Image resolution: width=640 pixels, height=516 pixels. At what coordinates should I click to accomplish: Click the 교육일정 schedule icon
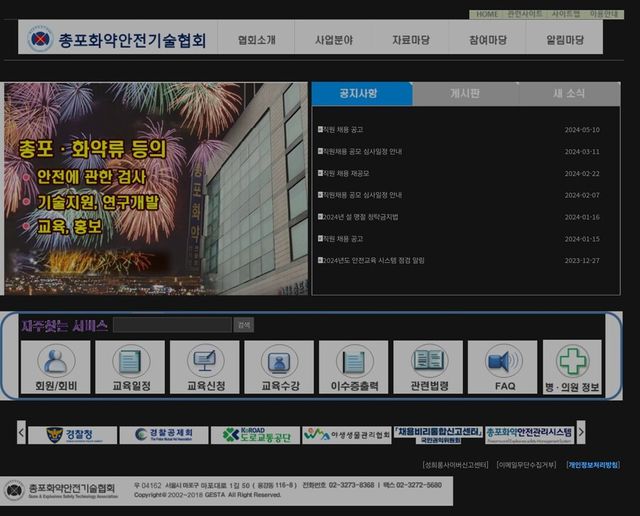130,367
